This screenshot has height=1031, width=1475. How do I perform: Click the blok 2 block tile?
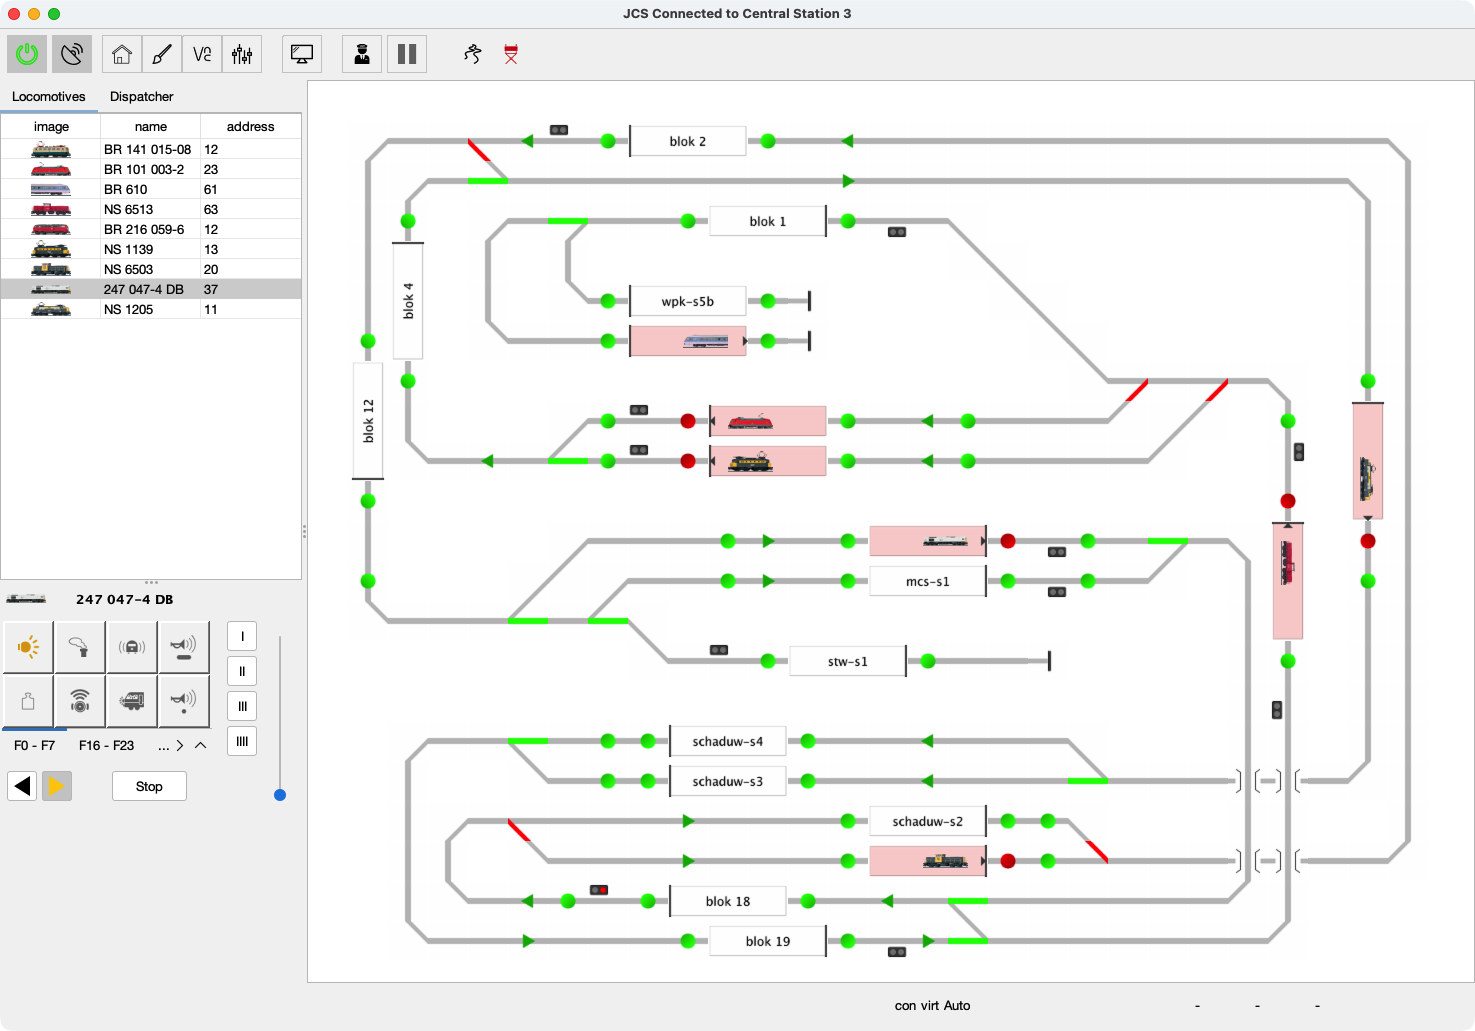point(688,141)
